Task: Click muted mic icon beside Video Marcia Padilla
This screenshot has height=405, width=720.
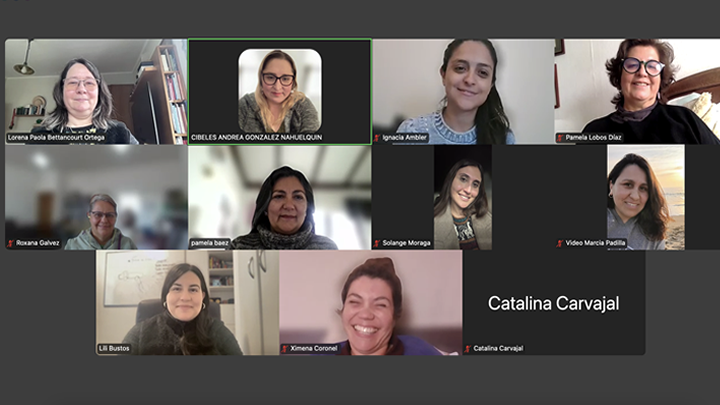Action: coord(560,243)
